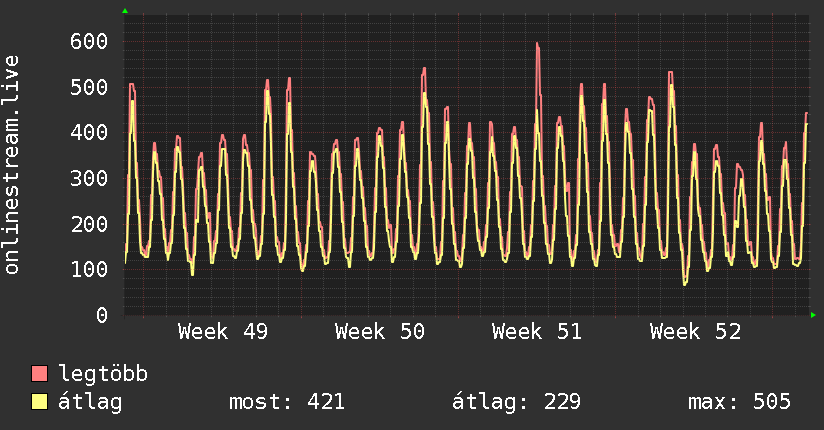Click the vertical onlinestream.live axis title
This screenshot has width=824, height=430.
[12, 165]
